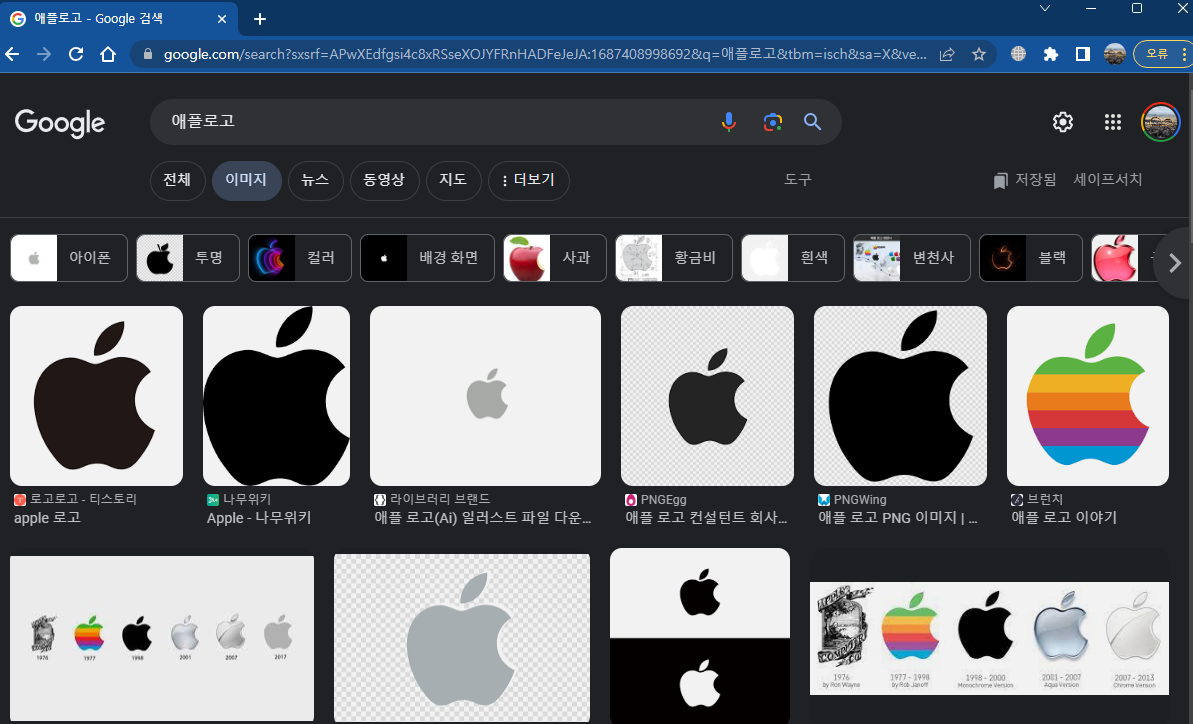Screen dimensions: 1193x724
Task: Click the 'Apple - 나무위키' result title
Action: pyautogui.click(x=259, y=518)
